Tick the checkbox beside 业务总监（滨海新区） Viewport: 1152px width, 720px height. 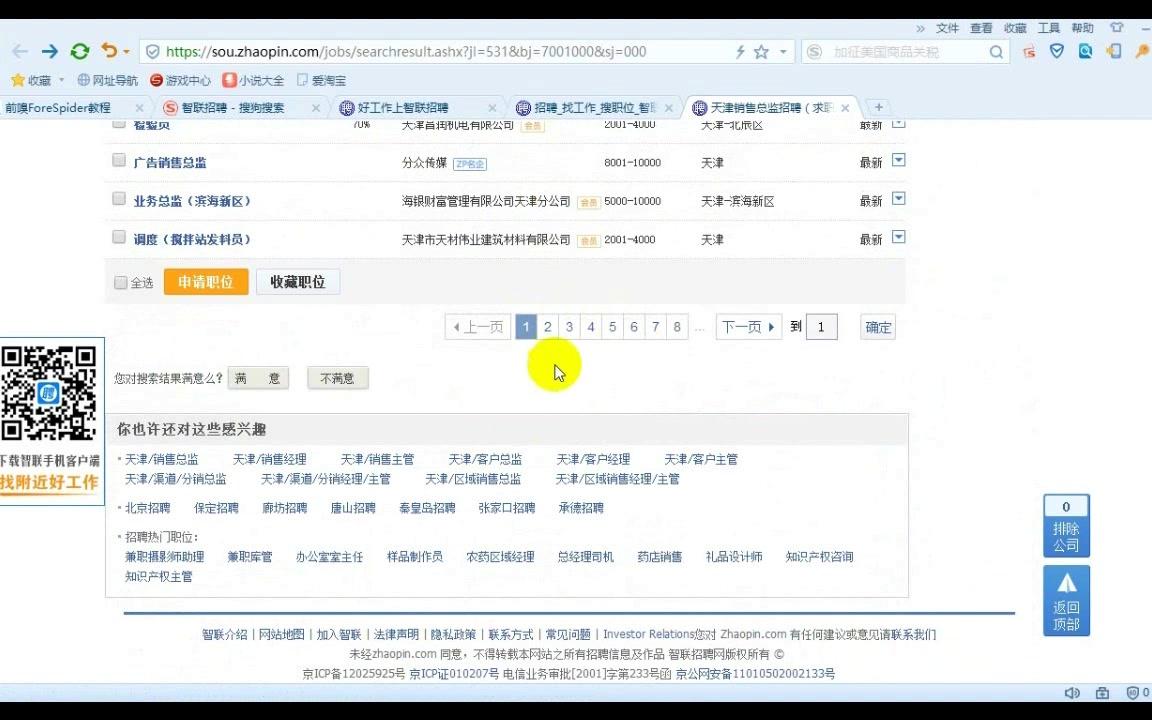119,199
